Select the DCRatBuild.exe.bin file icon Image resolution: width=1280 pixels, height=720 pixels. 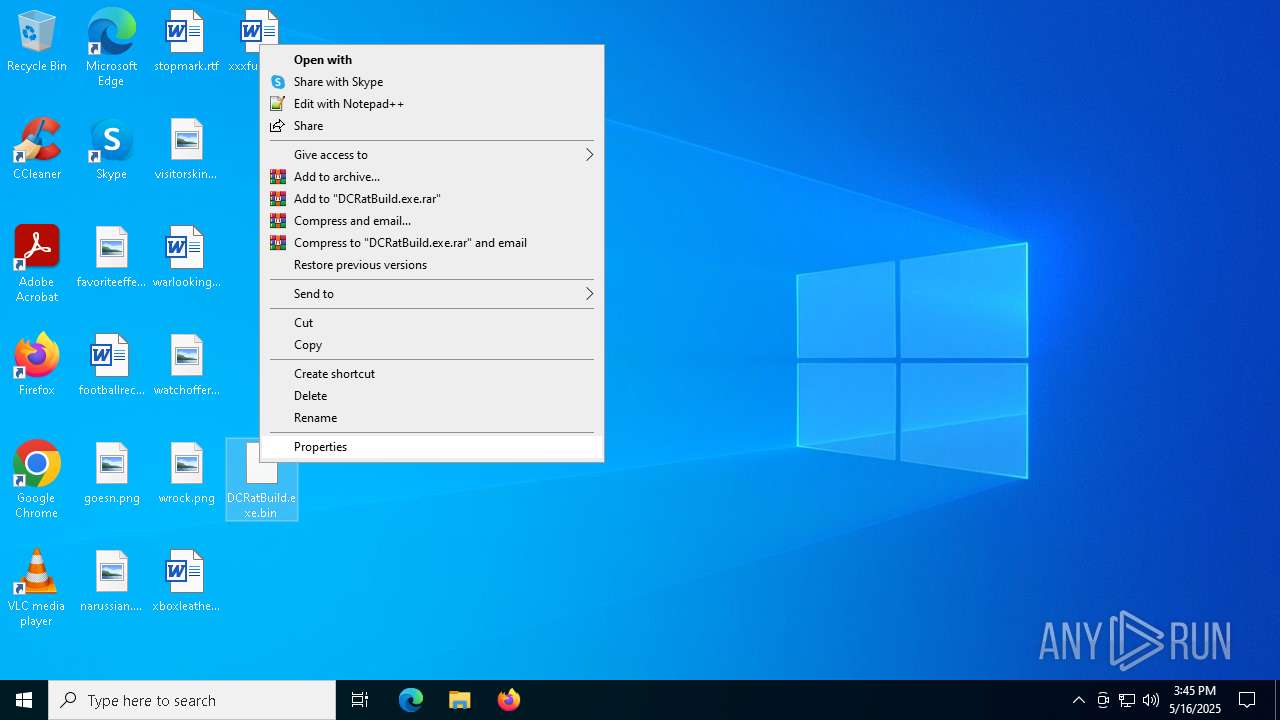[x=262, y=480]
